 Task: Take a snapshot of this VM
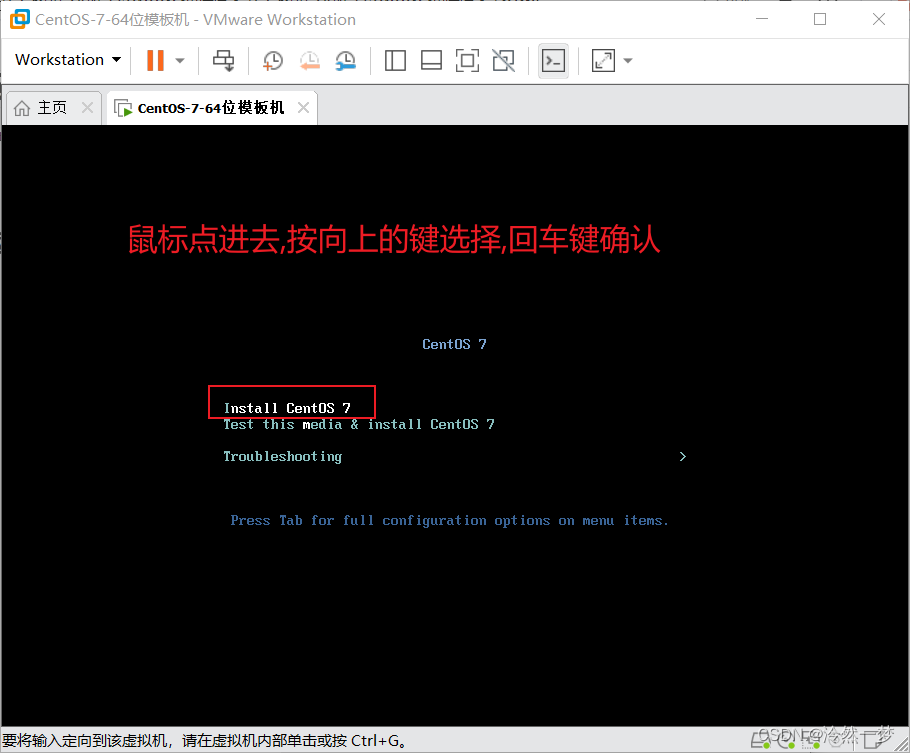[x=273, y=60]
